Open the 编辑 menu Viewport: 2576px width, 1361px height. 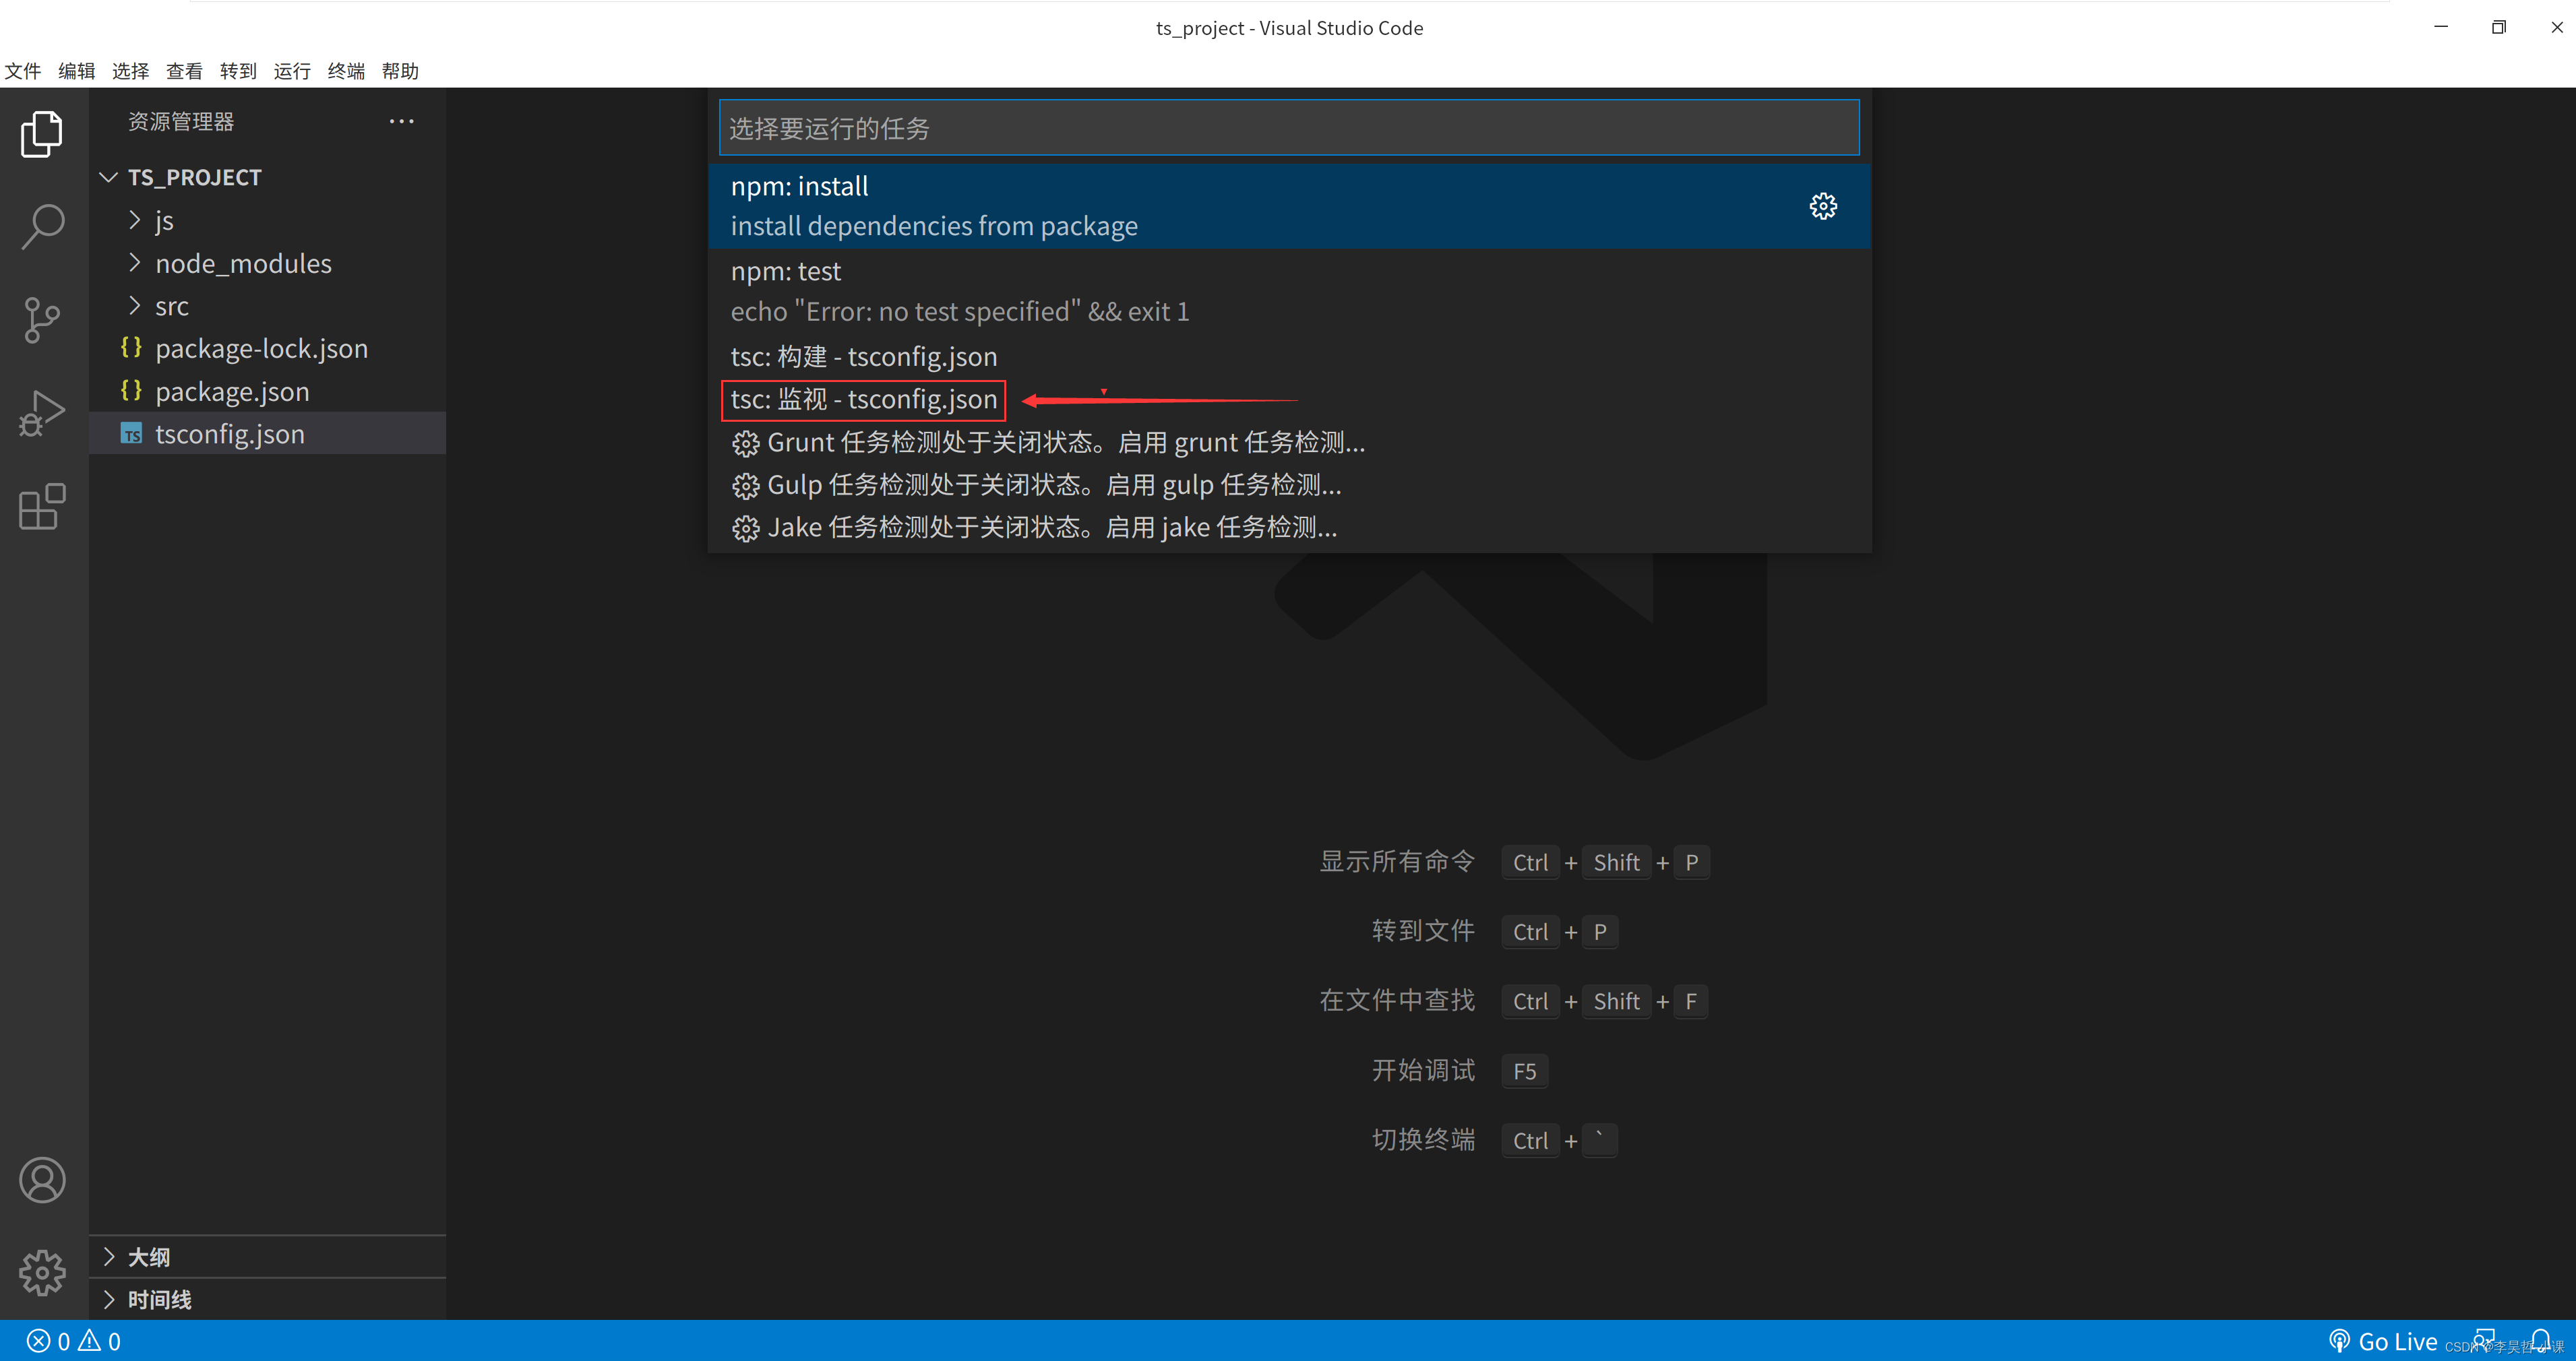coord(77,71)
